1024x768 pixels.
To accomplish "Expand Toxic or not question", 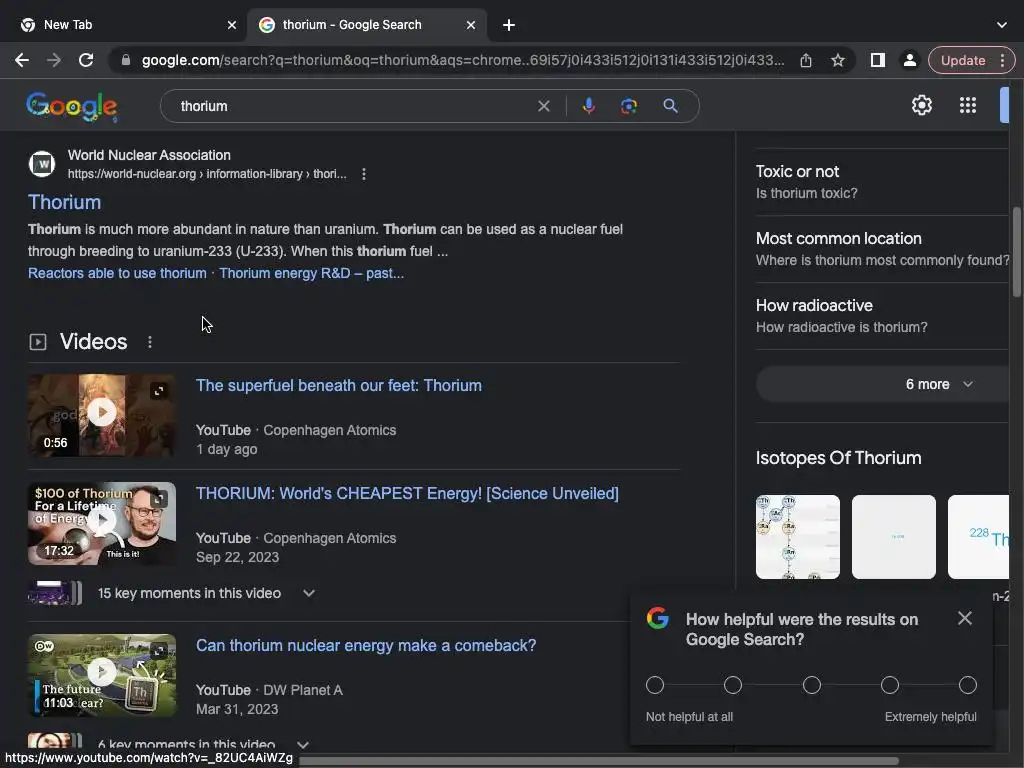I will pyautogui.click(x=882, y=182).
